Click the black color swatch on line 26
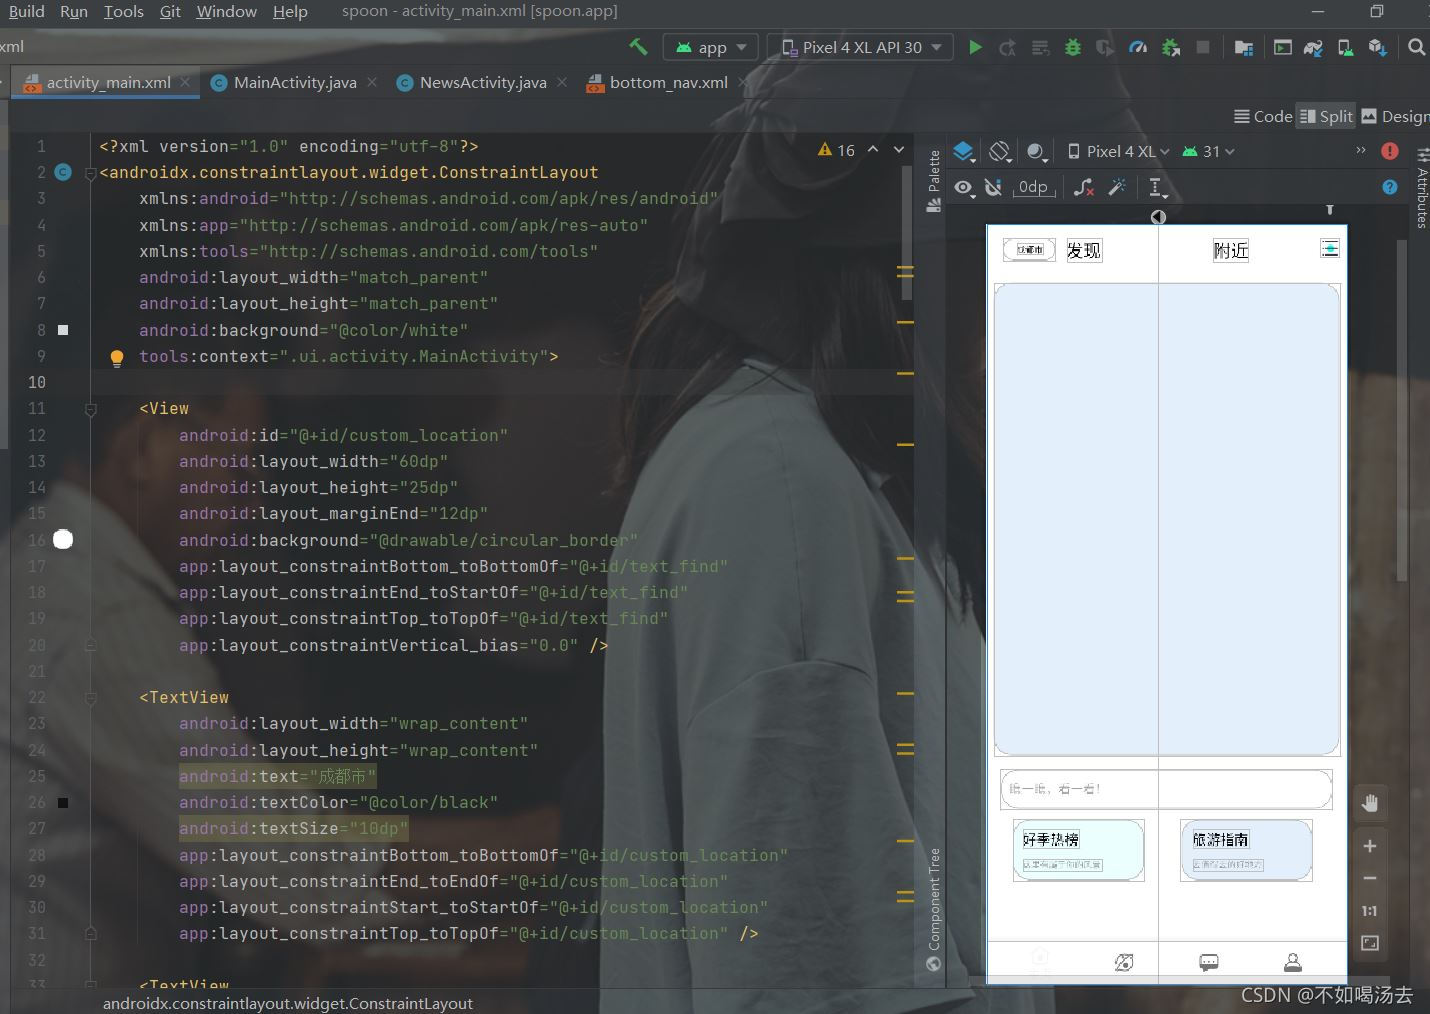 click(63, 802)
